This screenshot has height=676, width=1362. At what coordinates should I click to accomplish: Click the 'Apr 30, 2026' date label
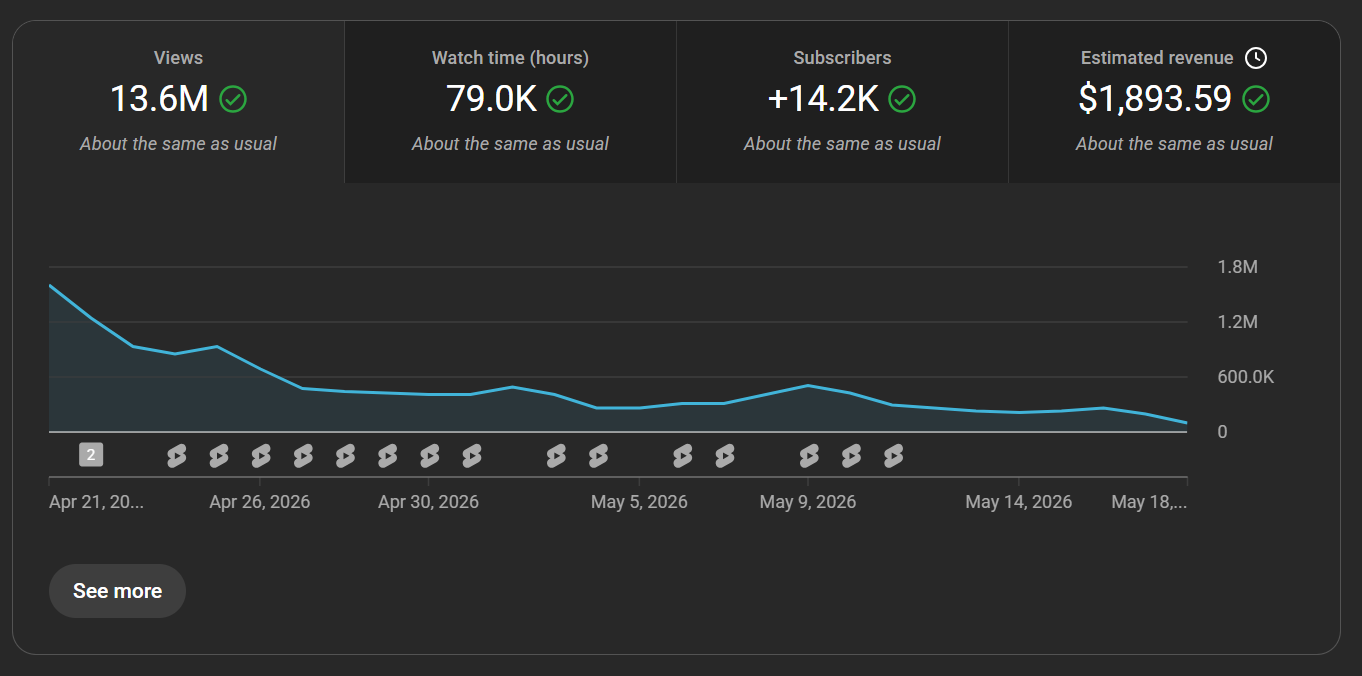tap(428, 502)
